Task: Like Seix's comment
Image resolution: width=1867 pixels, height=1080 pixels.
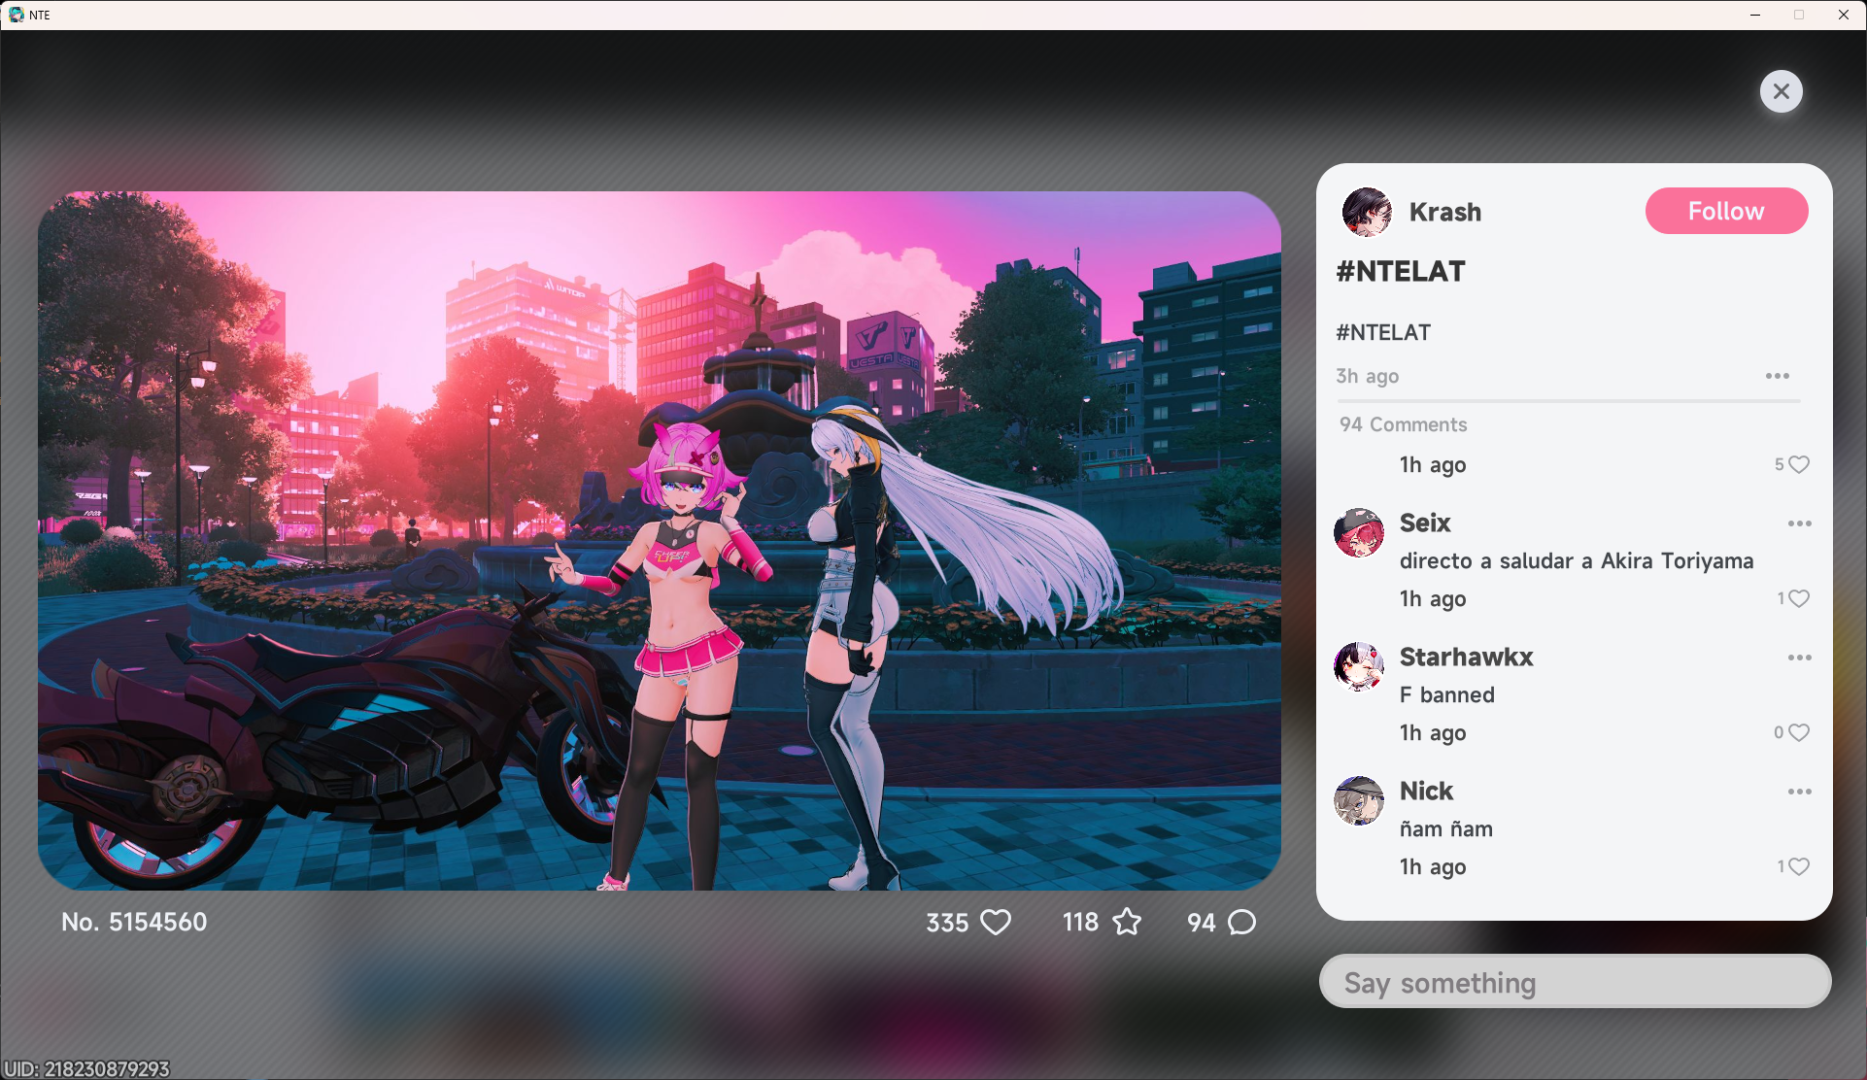Action: pos(1798,598)
